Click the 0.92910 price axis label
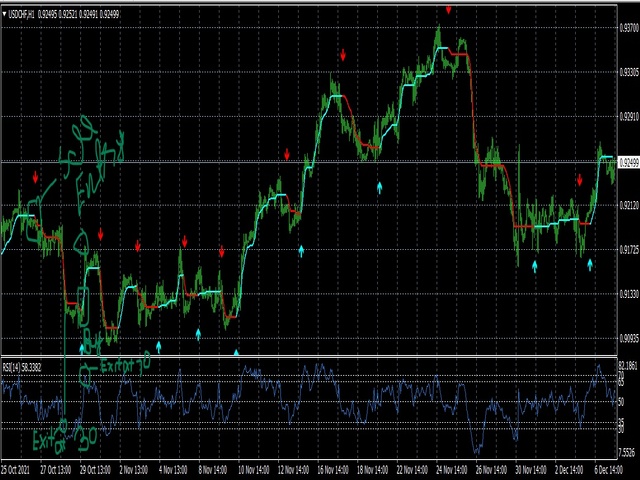This screenshot has width=640, height=480. (629, 117)
